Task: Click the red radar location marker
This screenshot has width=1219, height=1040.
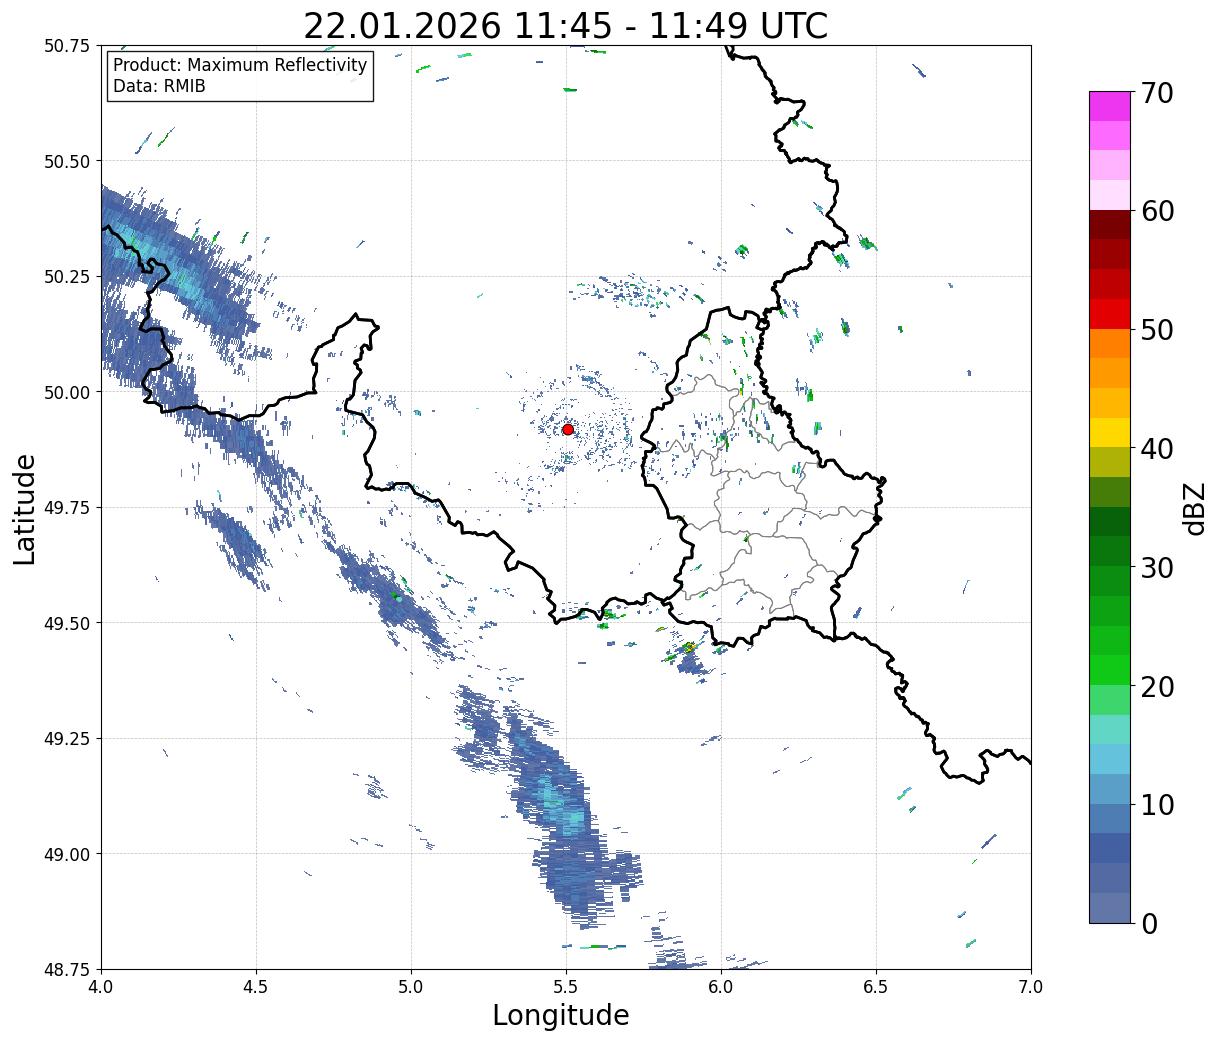Action: (568, 429)
